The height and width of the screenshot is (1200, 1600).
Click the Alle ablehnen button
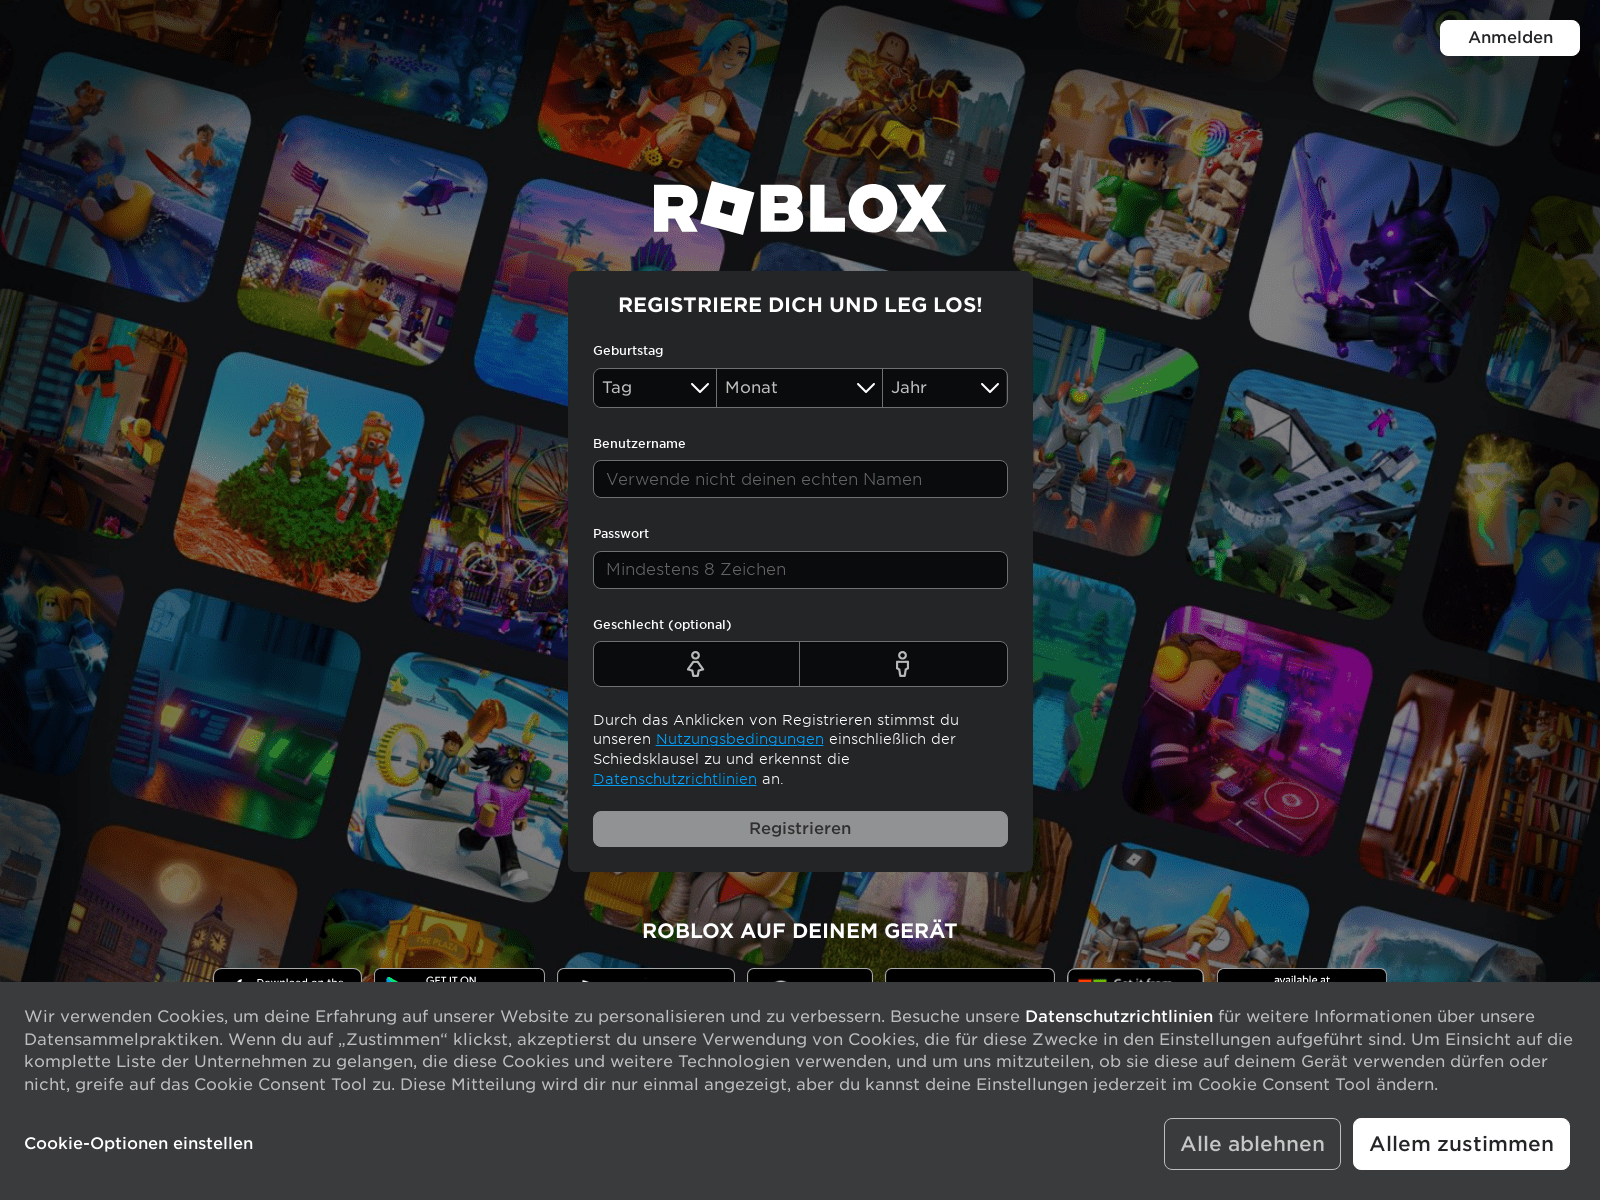pos(1252,1144)
